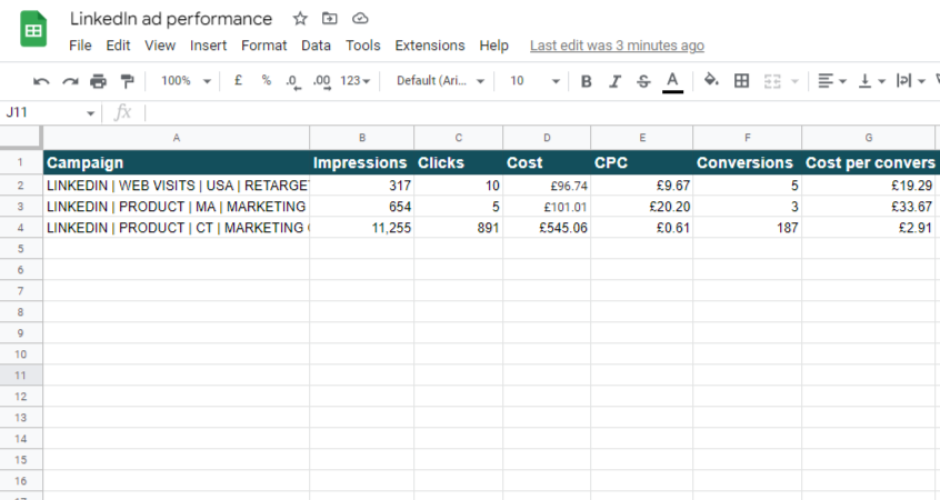Toggle strikethrough formatting
The image size is (940, 500).
pyautogui.click(x=643, y=81)
